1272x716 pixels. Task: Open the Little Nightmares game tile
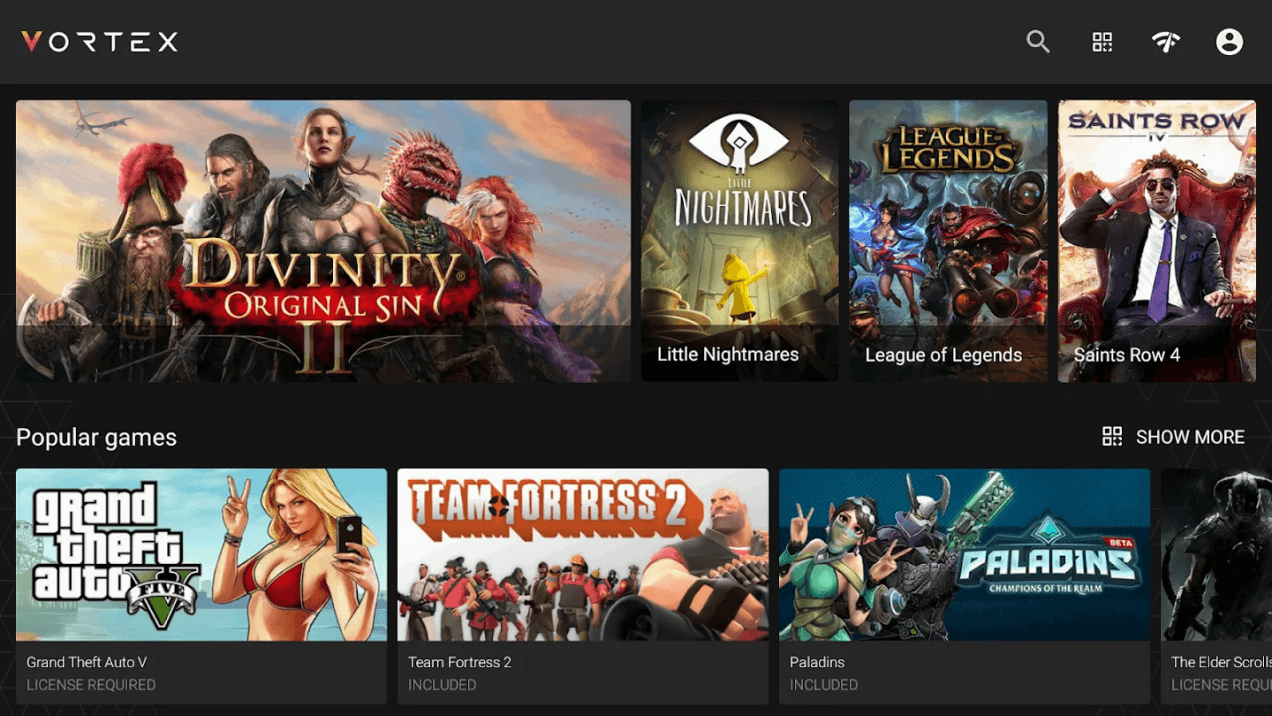coord(740,241)
